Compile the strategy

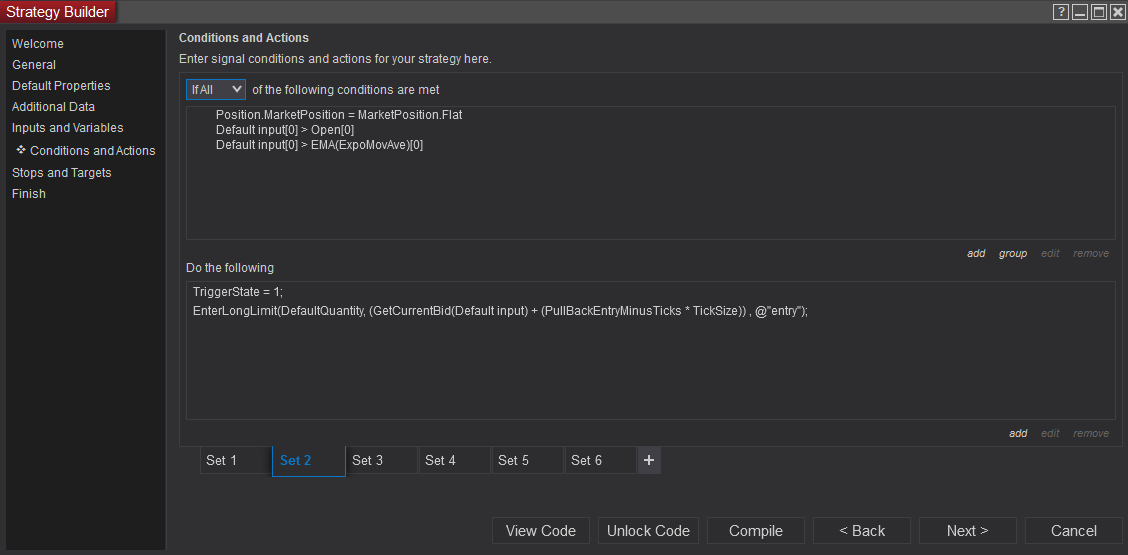tap(755, 531)
